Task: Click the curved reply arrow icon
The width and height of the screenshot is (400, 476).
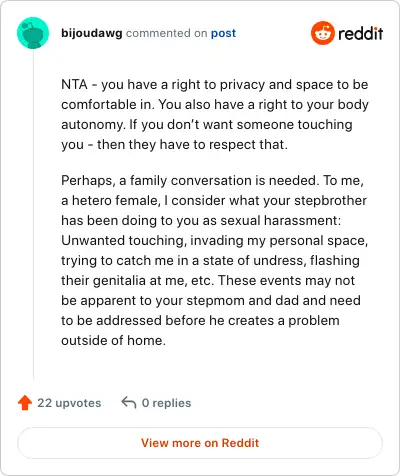Action: tap(129, 403)
